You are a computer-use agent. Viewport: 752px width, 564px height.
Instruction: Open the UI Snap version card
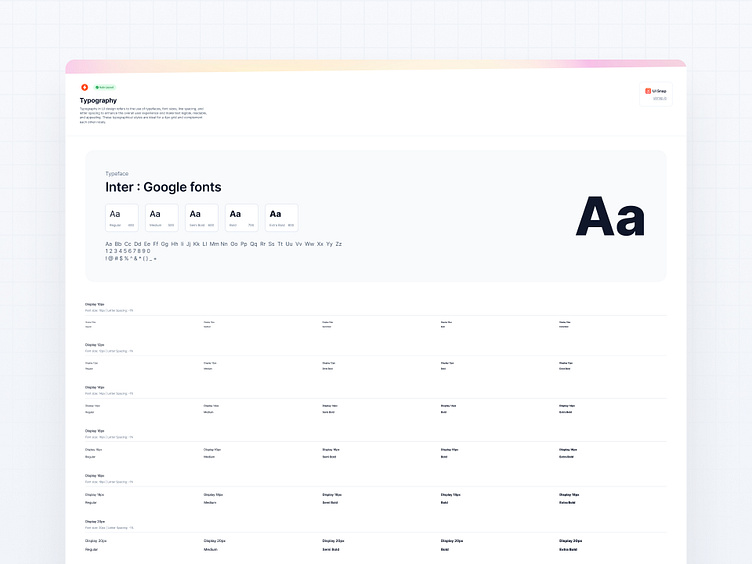pyautogui.click(x=656, y=94)
